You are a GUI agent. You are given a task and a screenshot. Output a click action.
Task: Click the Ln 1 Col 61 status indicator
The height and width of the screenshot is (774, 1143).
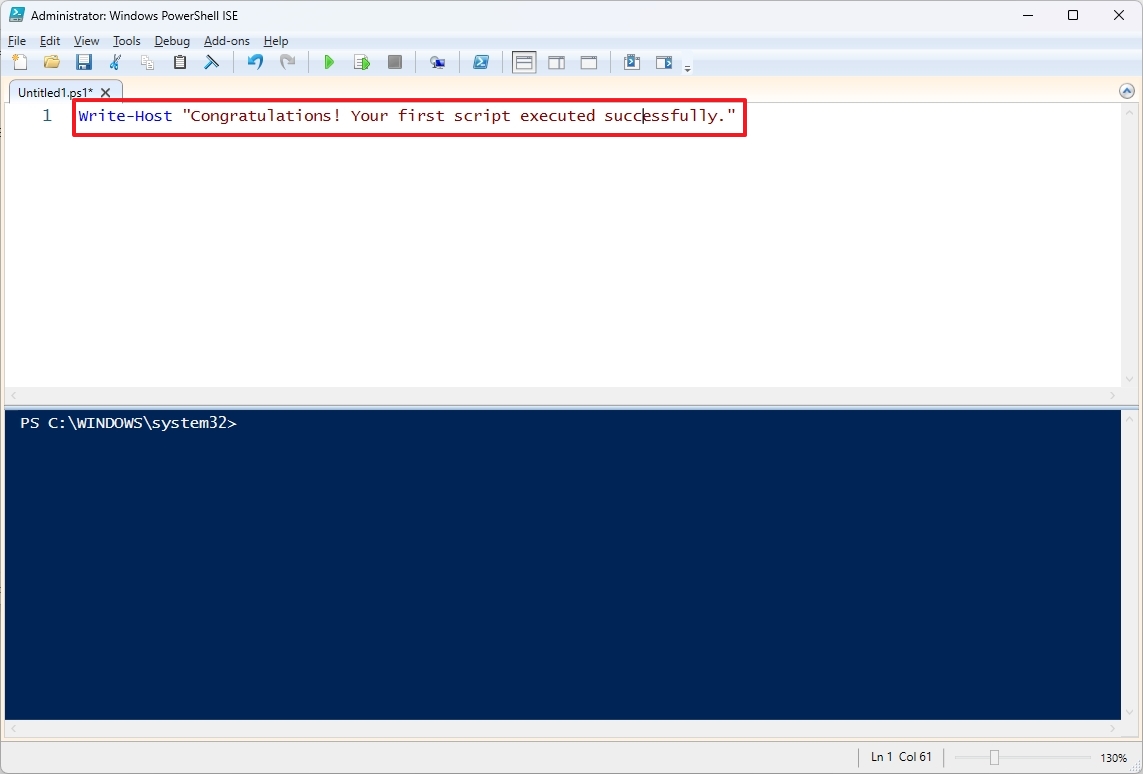(x=901, y=757)
